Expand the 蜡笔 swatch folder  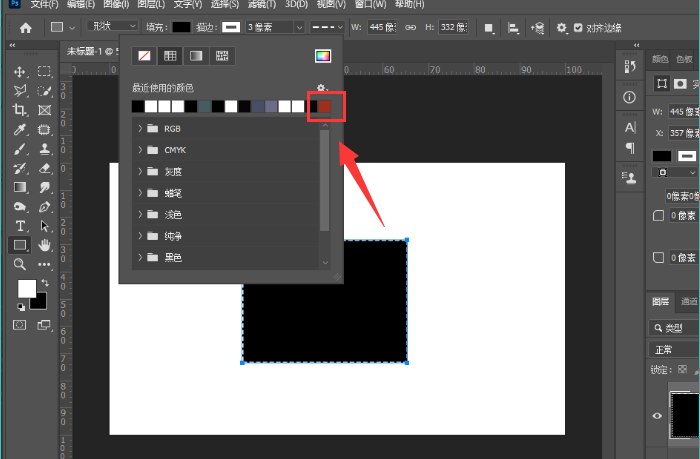pos(140,193)
